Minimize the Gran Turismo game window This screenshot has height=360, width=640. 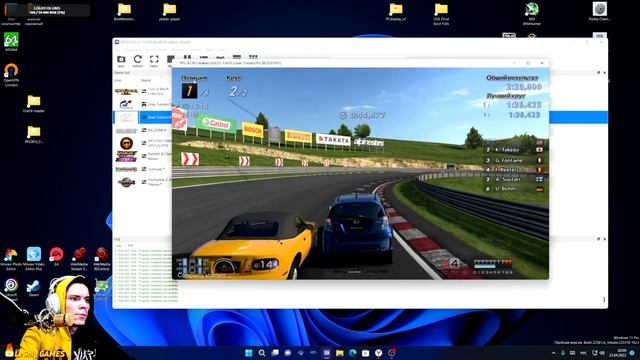pyautogui.click(x=514, y=63)
